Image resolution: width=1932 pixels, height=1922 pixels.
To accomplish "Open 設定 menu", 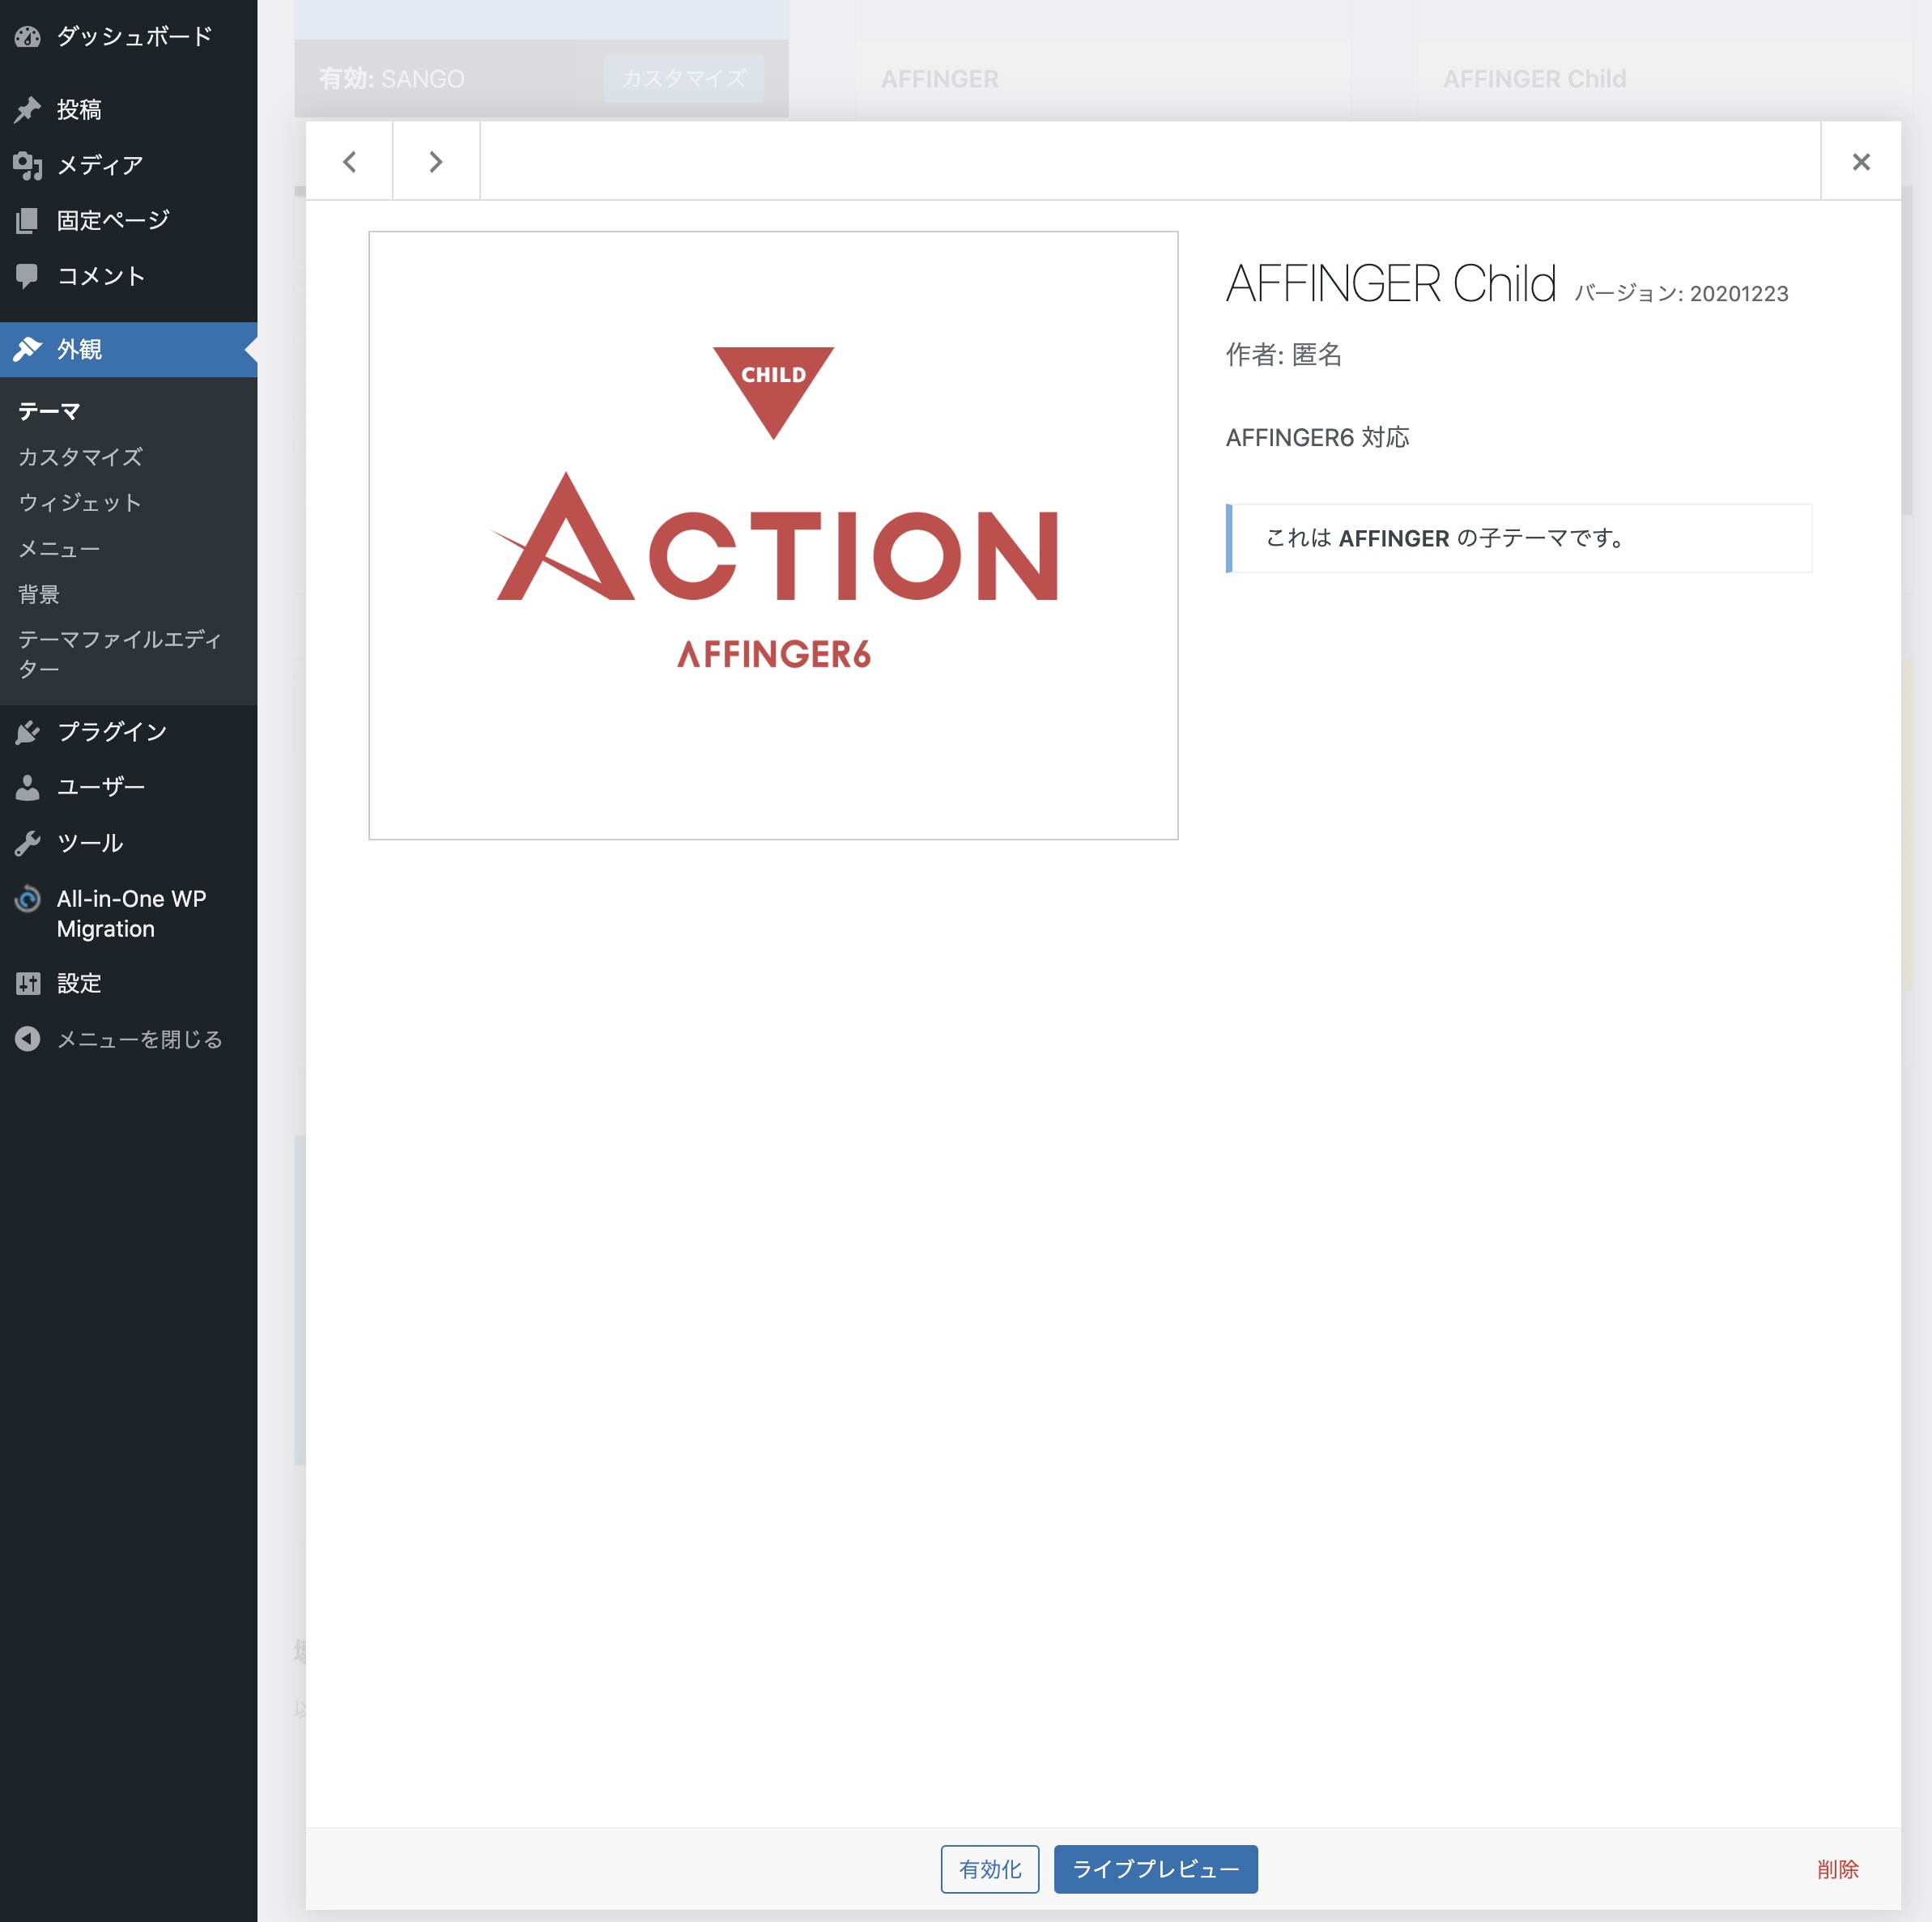I will pos(128,983).
